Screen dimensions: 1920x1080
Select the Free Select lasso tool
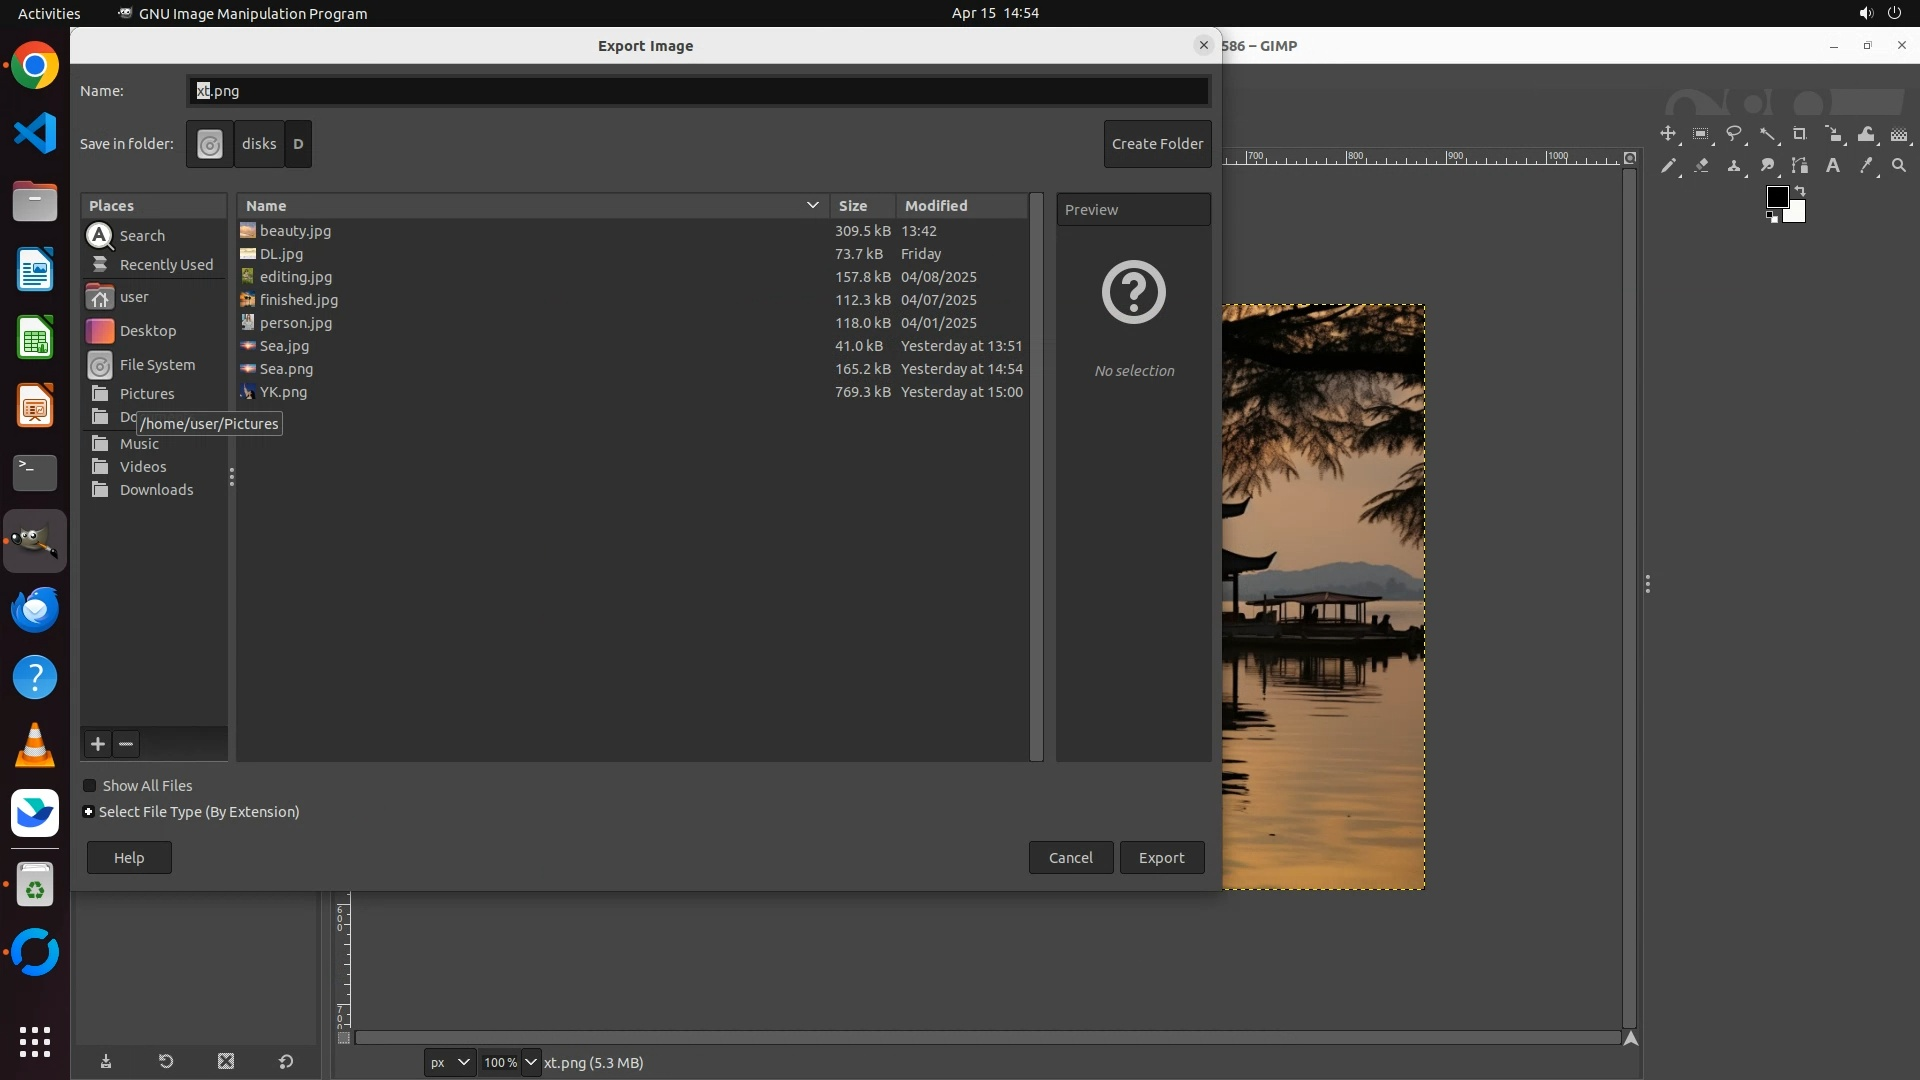point(1734,134)
